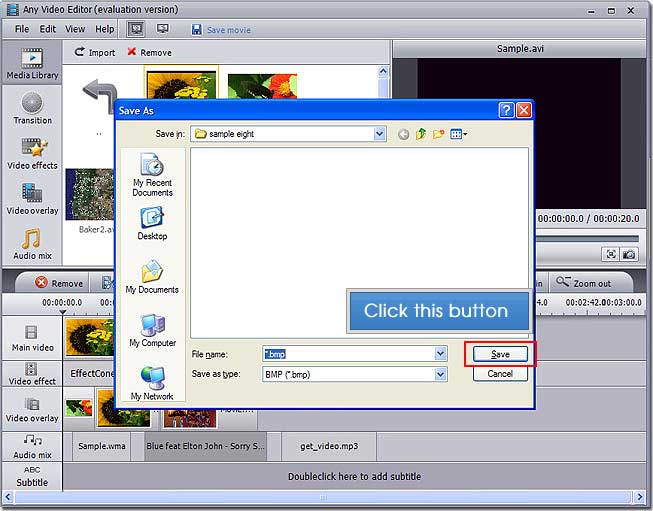Click Import in the media library
This screenshot has height=511, width=653.
[x=95, y=52]
